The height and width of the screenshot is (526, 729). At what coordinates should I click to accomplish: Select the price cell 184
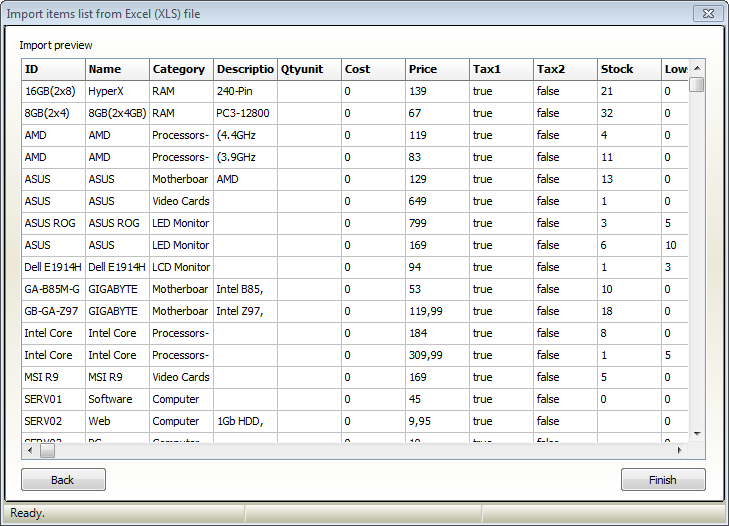click(x=437, y=333)
